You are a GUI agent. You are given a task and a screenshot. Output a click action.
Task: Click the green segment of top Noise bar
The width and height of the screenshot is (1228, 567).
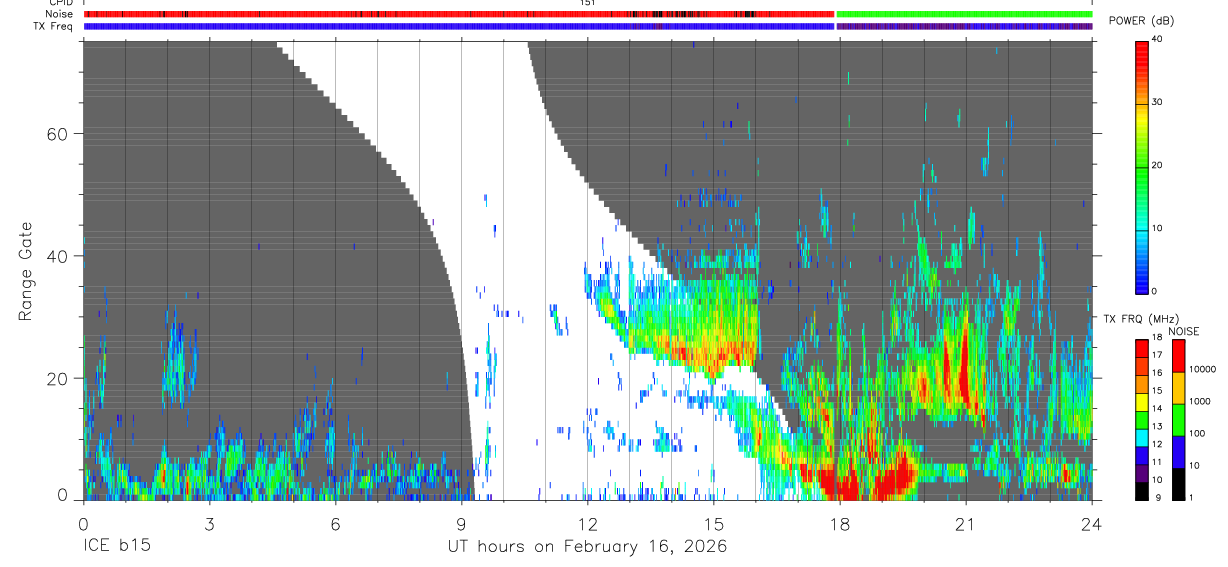coord(964,14)
